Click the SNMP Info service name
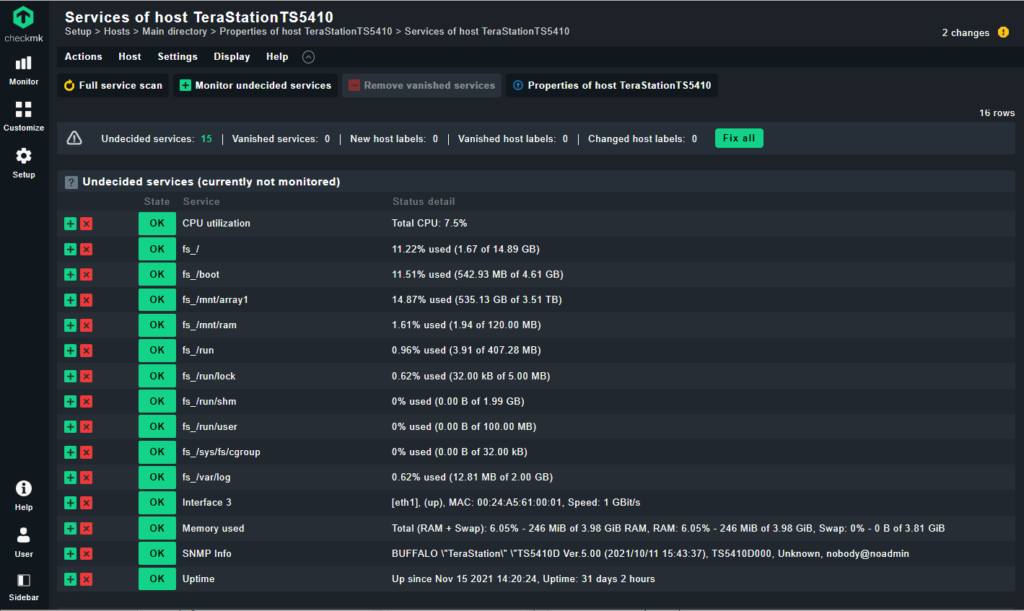 click(206, 554)
